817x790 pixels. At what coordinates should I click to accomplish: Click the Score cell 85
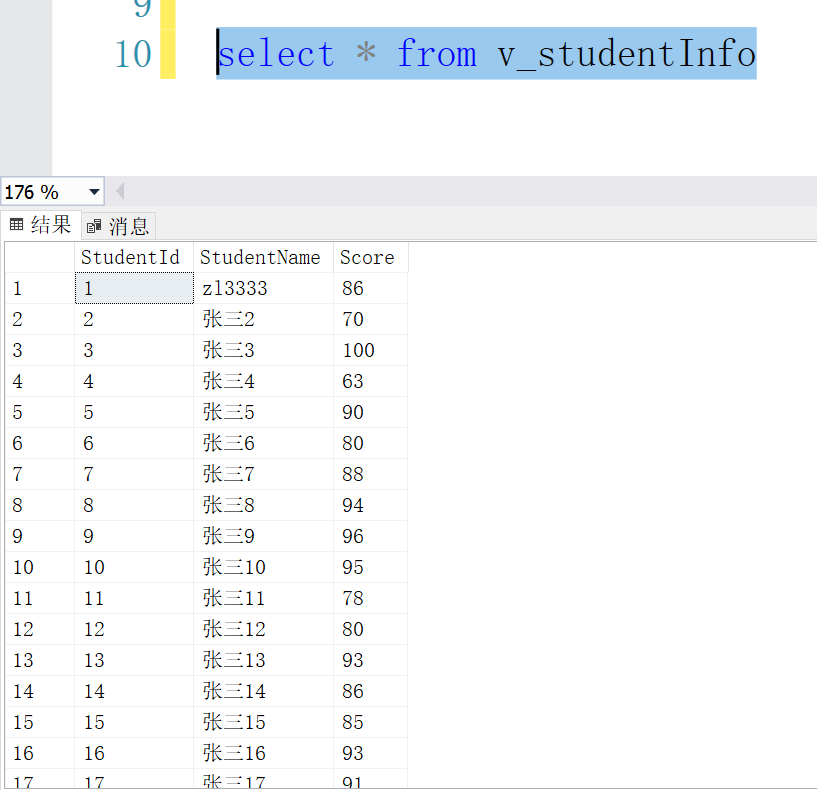[x=370, y=722]
